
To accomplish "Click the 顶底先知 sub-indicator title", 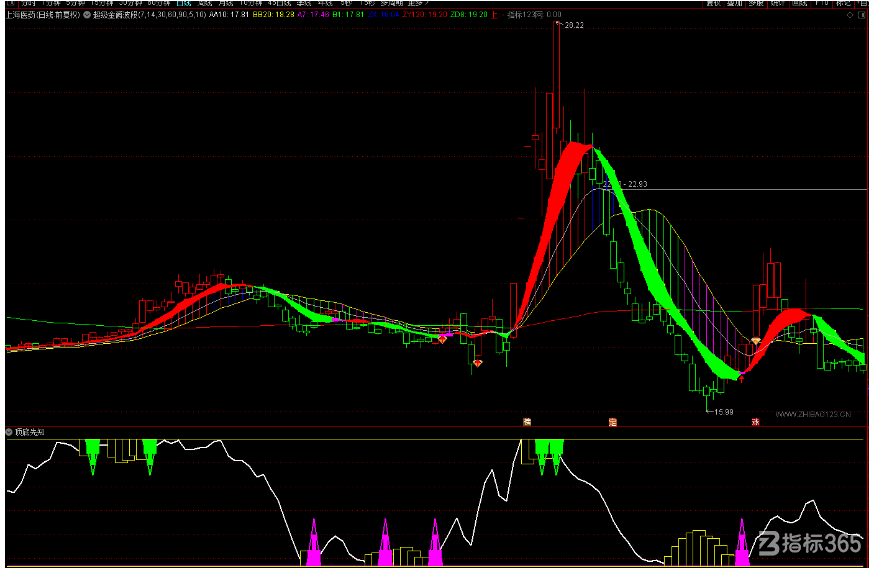I will (x=30, y=432).
